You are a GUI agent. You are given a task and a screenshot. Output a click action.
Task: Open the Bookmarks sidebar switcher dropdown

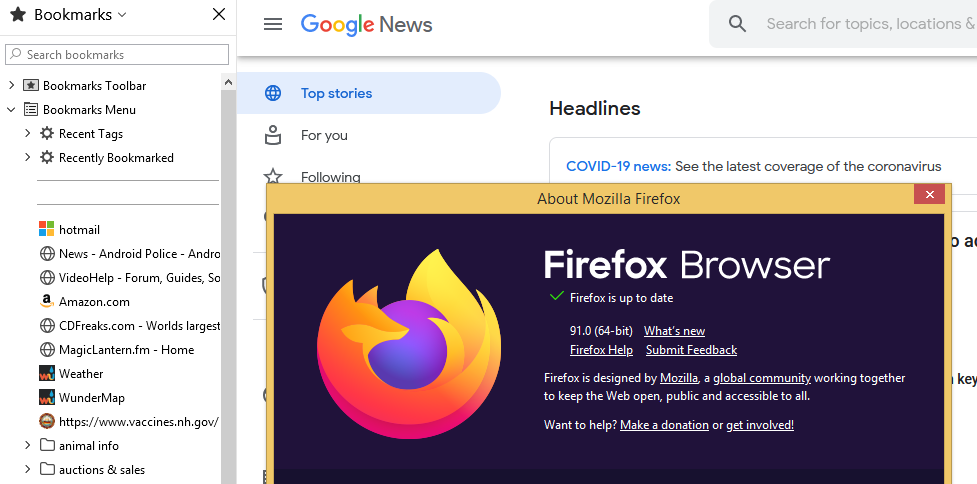click(x=122, y=14)
